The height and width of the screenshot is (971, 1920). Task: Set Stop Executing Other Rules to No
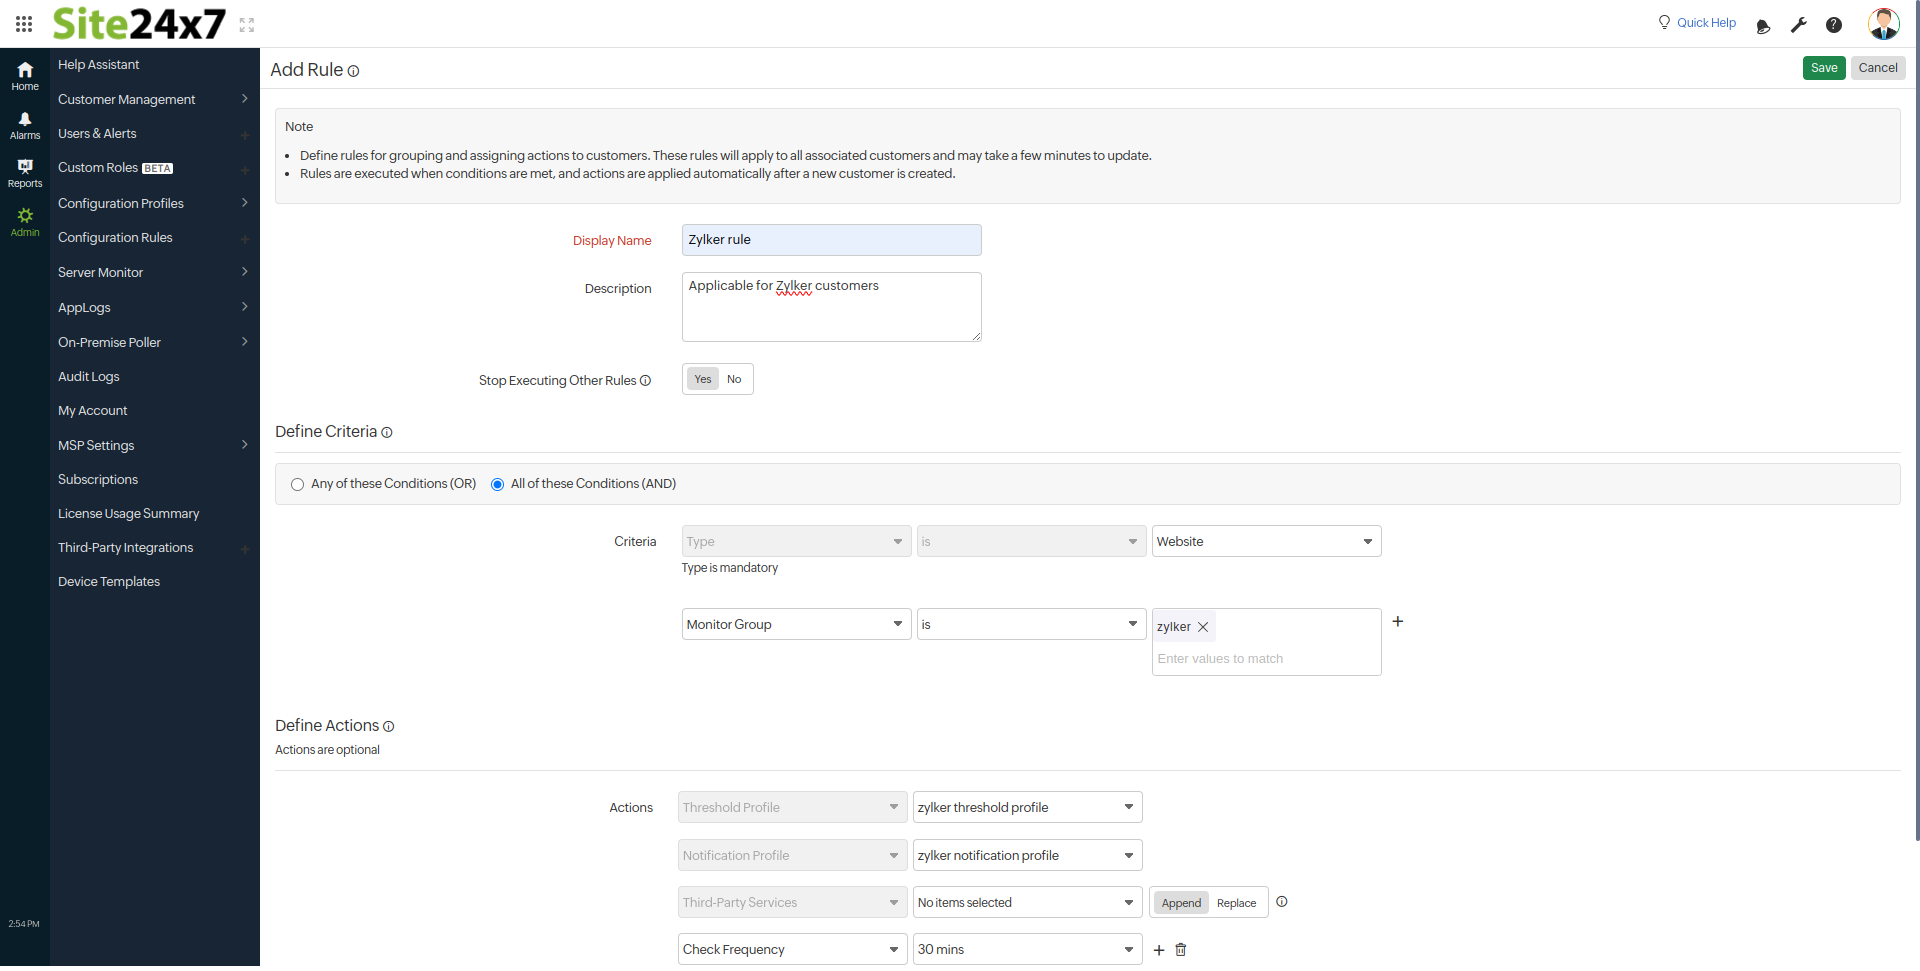(x=734, y=379)
